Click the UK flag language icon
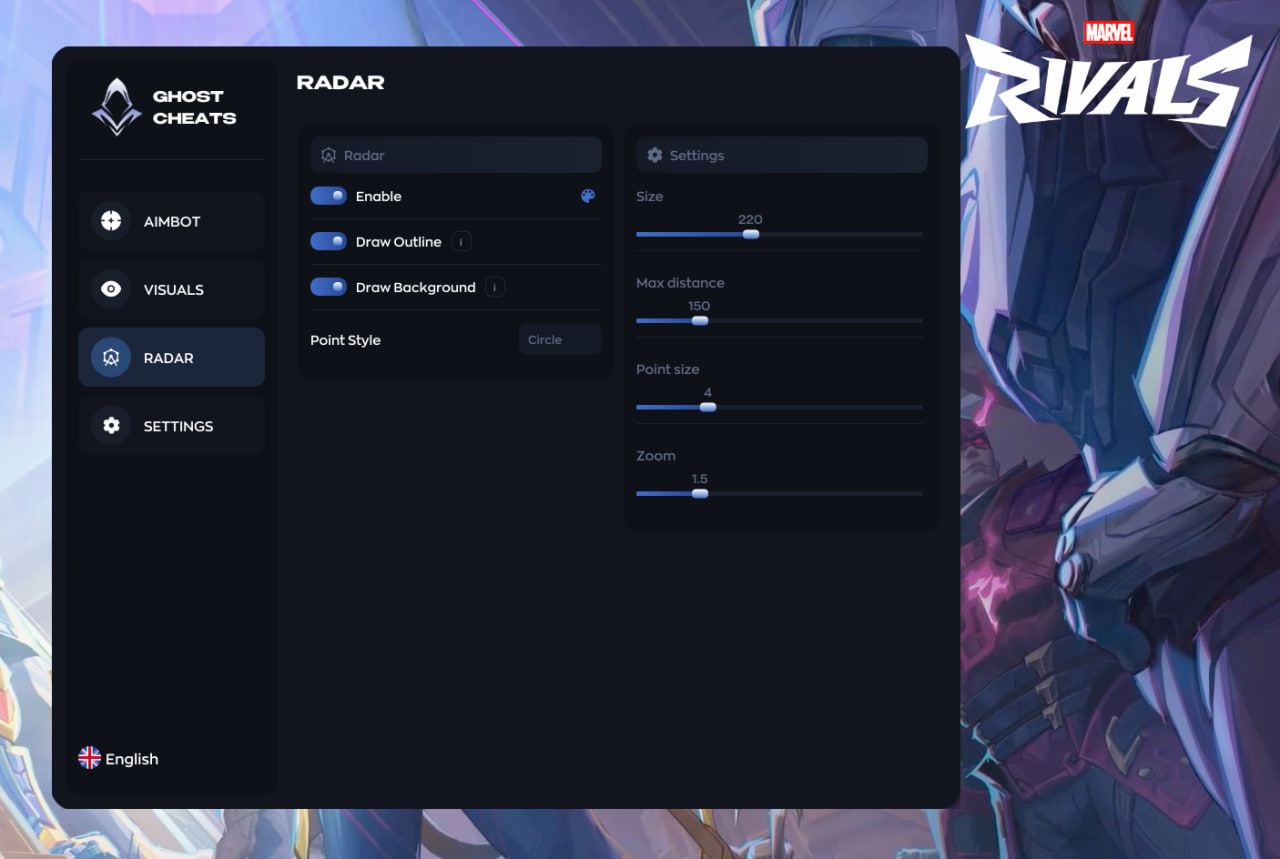Image resolution: width=1280 pixels, height=859 pixels. [90, 758]
